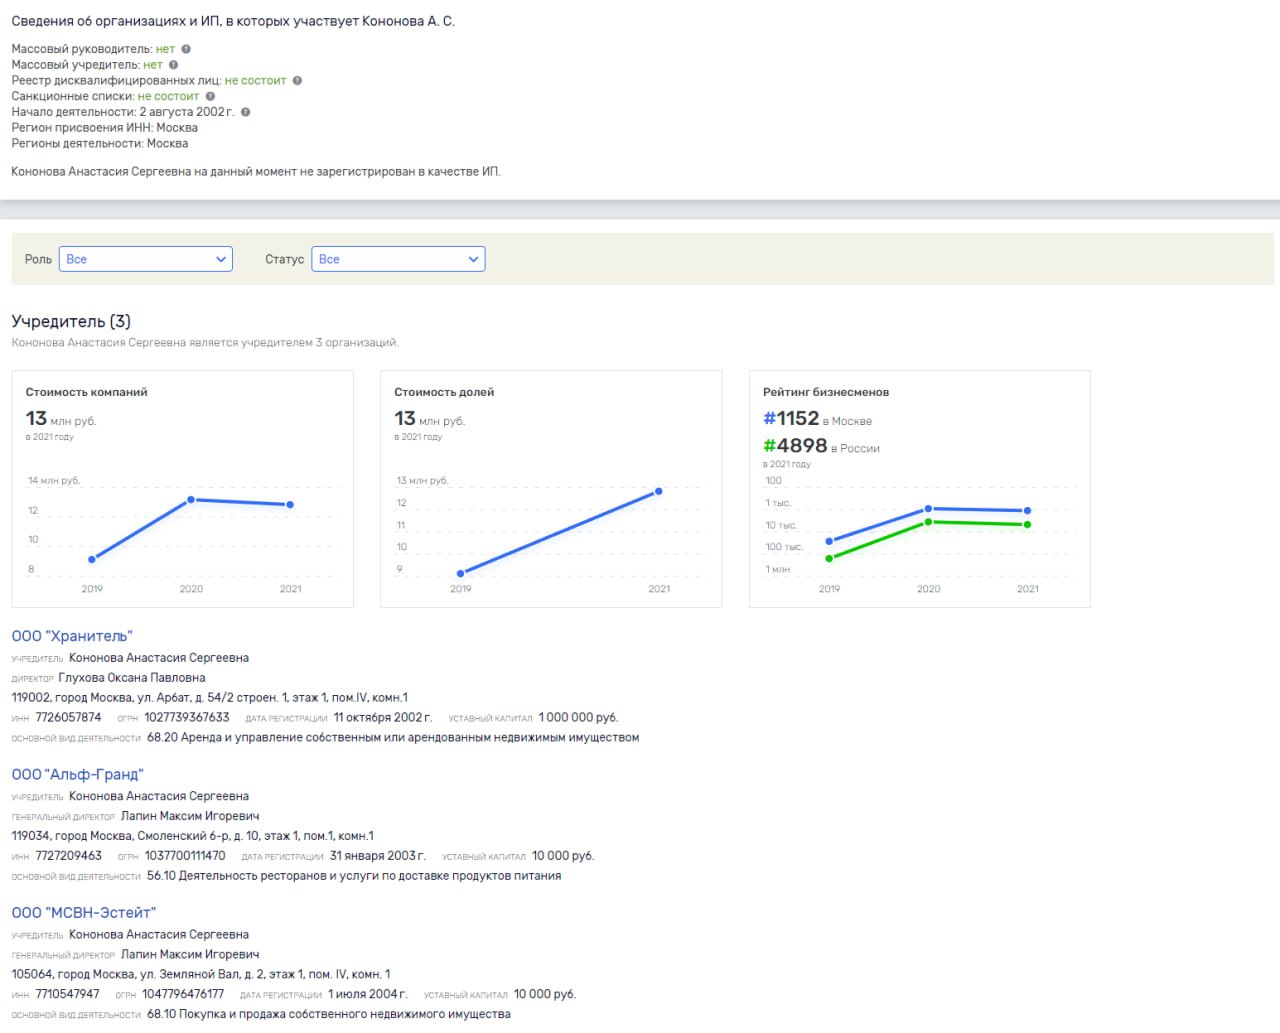Click Стоимость долей card title
This screenshot has height=1033, width=1280.
[x=444, y=392]
